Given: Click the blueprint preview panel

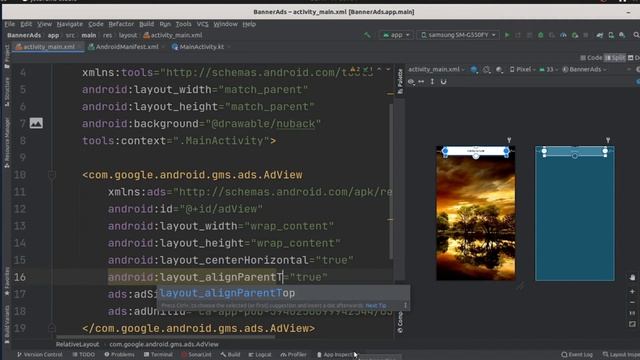Looking at the screenshot, I should click(x=575, y=213).
